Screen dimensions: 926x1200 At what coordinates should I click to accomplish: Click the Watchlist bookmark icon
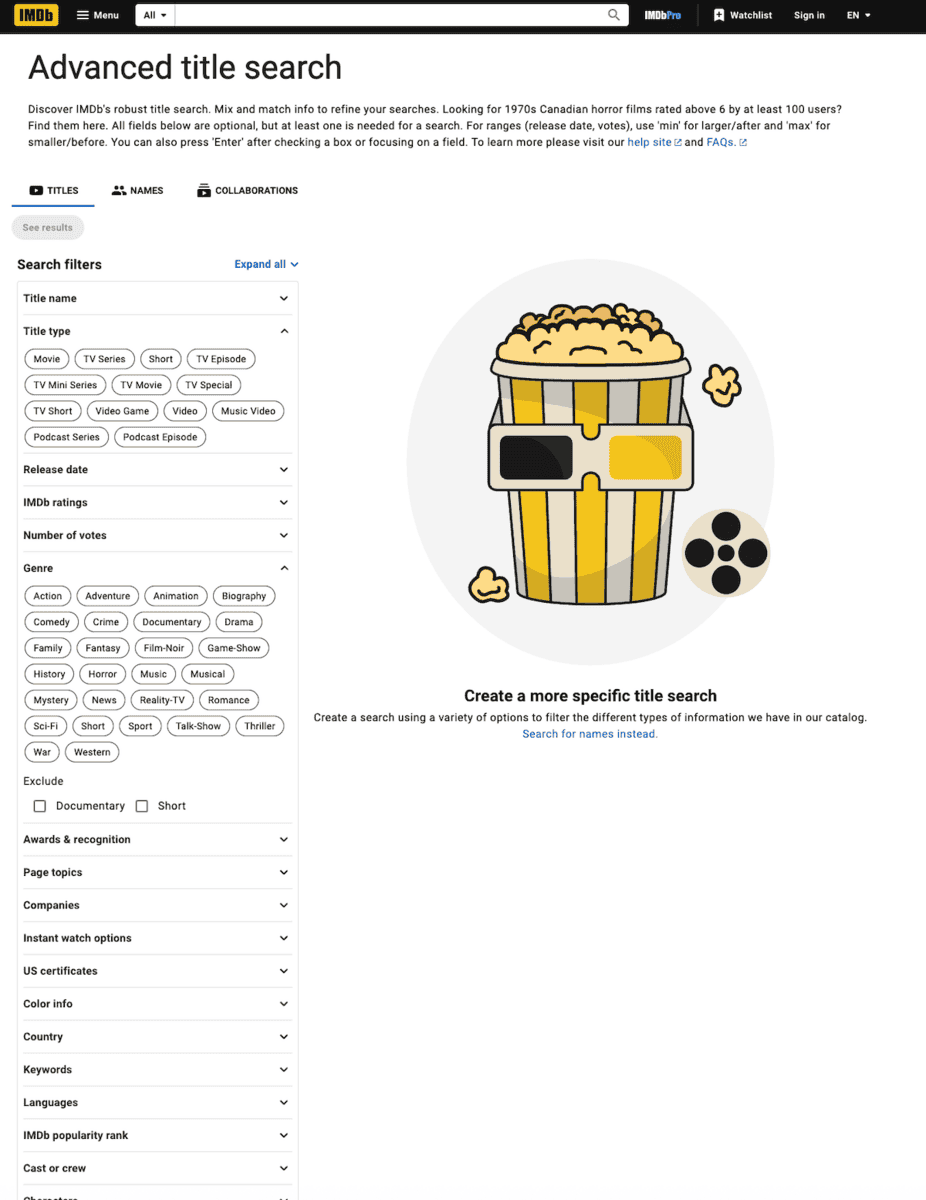pos(719,15)
